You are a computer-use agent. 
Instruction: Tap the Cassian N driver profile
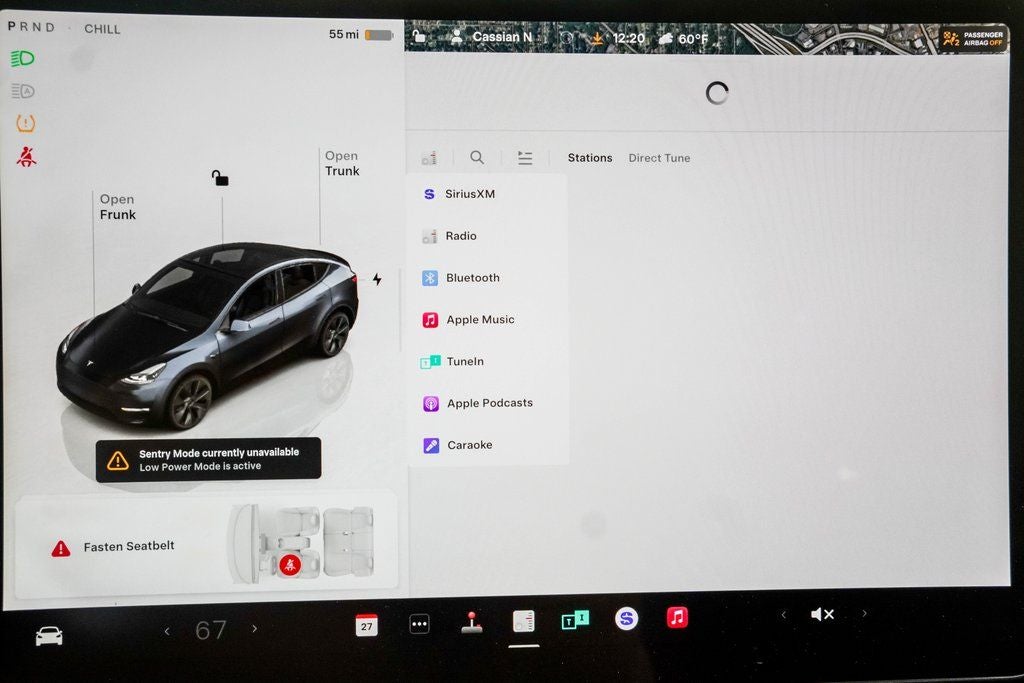[497, 36]
